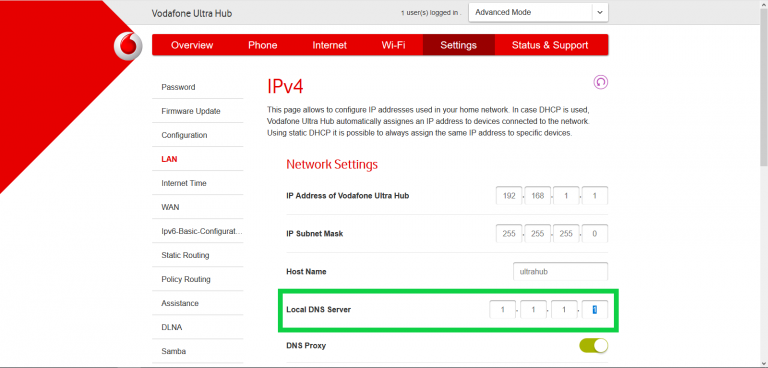Click second octet of Local DNS Server
This screenshot has height=368, width=768.
click(x=533, y=310)
